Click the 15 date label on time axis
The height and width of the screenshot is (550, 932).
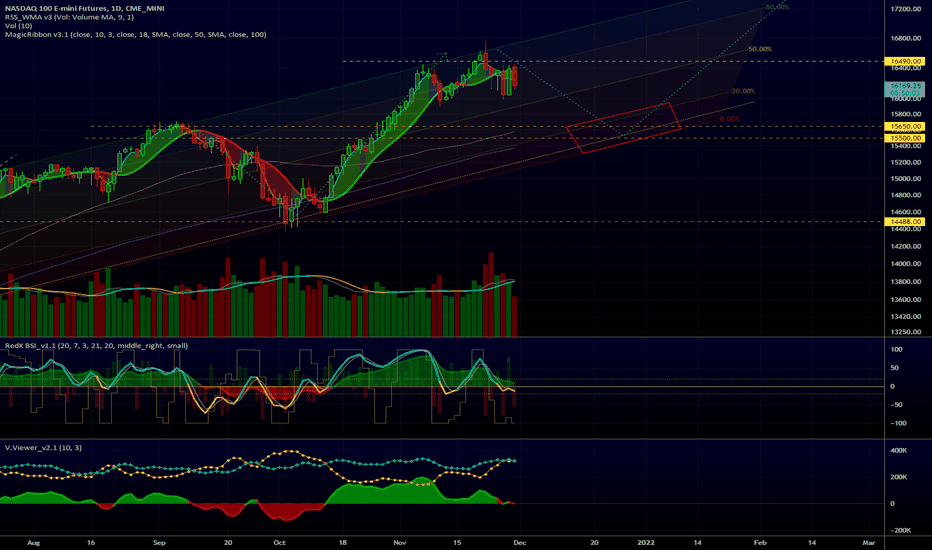click(x=457, y=543)
